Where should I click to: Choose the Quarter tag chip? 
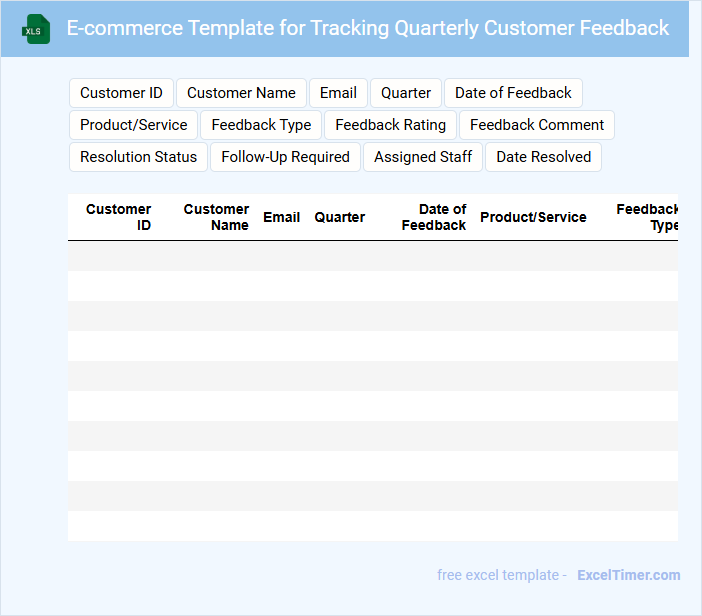[406, 93]
